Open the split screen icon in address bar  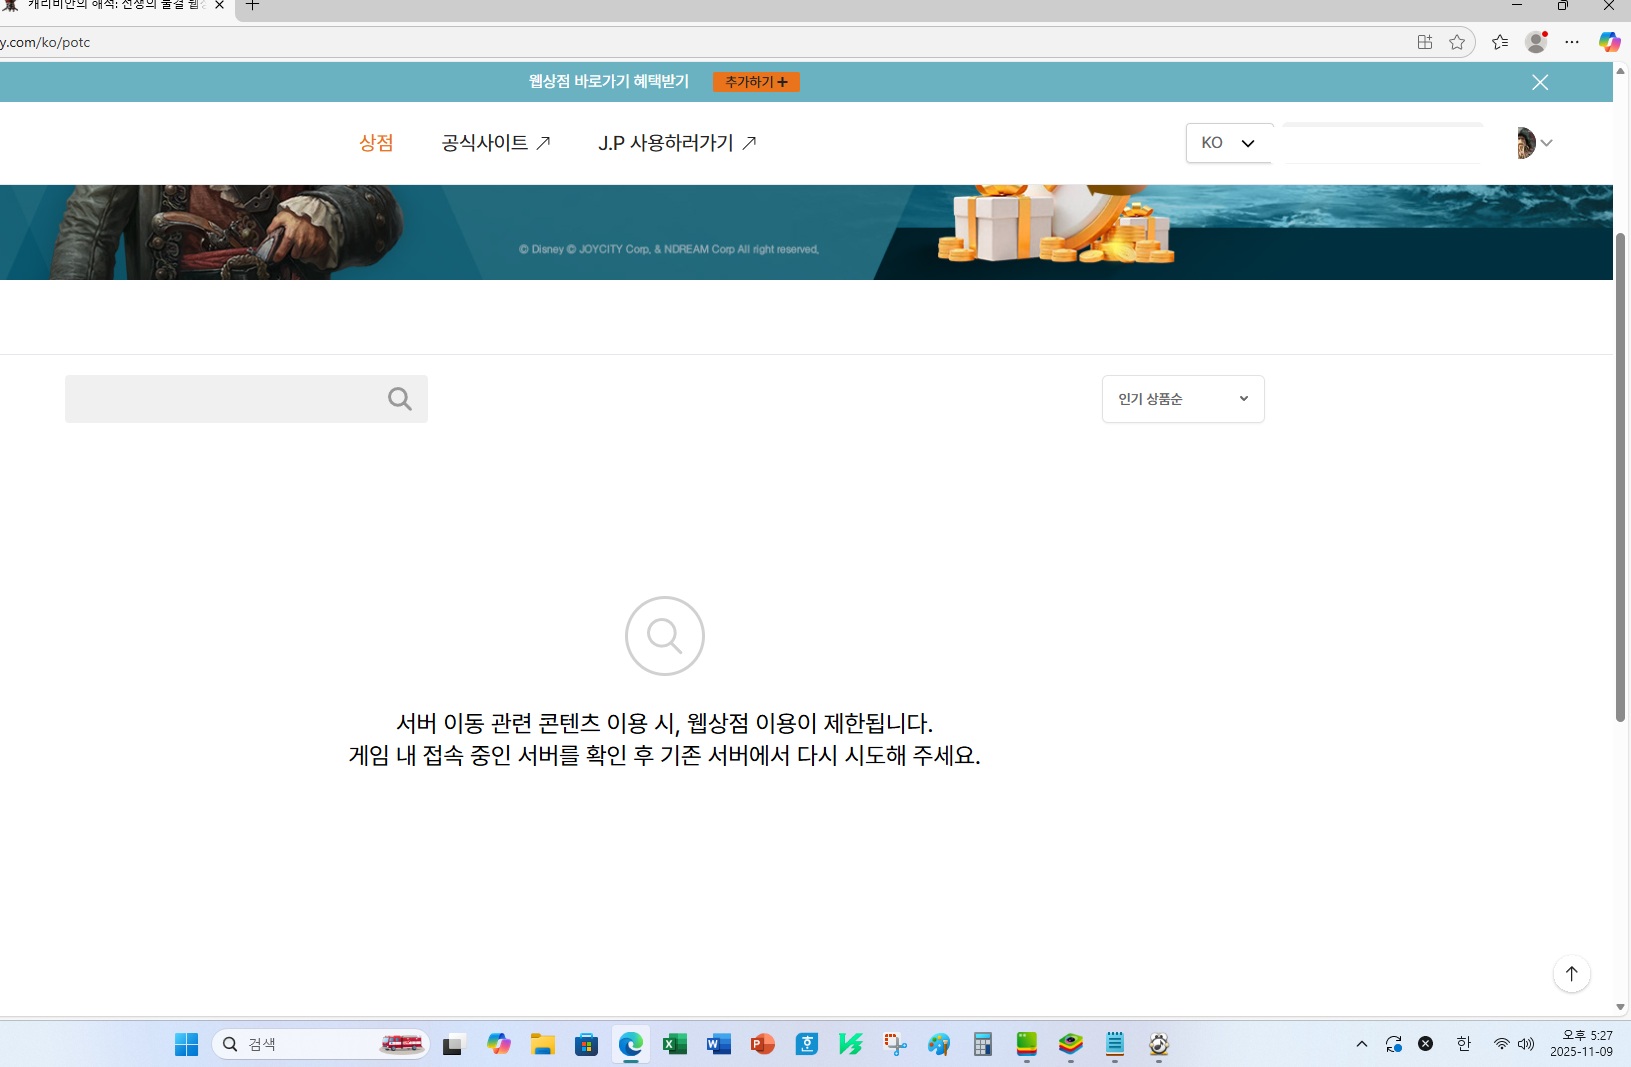(1425, 42)
